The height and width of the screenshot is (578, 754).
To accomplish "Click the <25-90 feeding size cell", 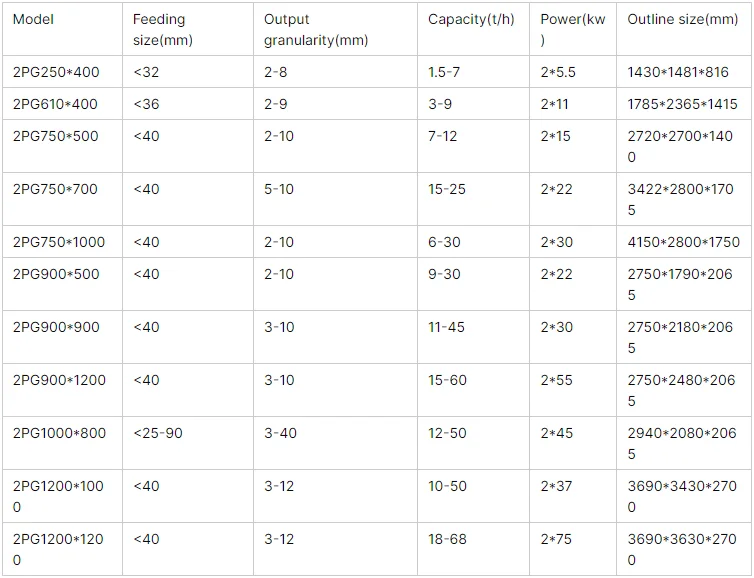I will coord(158,433).
